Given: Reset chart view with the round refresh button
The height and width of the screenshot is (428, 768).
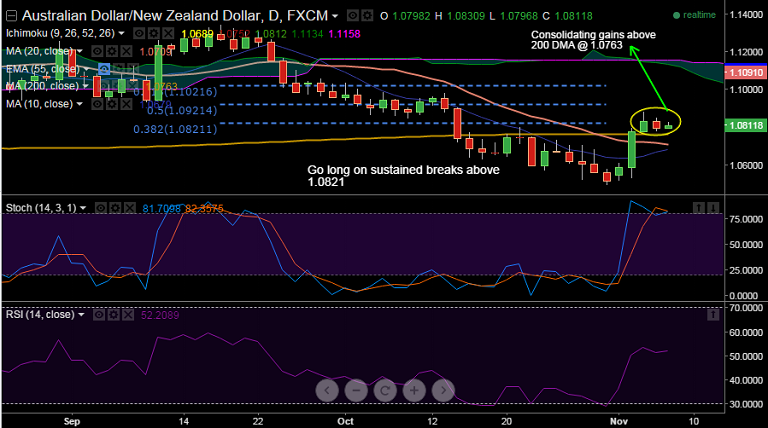Looking at the screenshot, I should pos(385,390).
